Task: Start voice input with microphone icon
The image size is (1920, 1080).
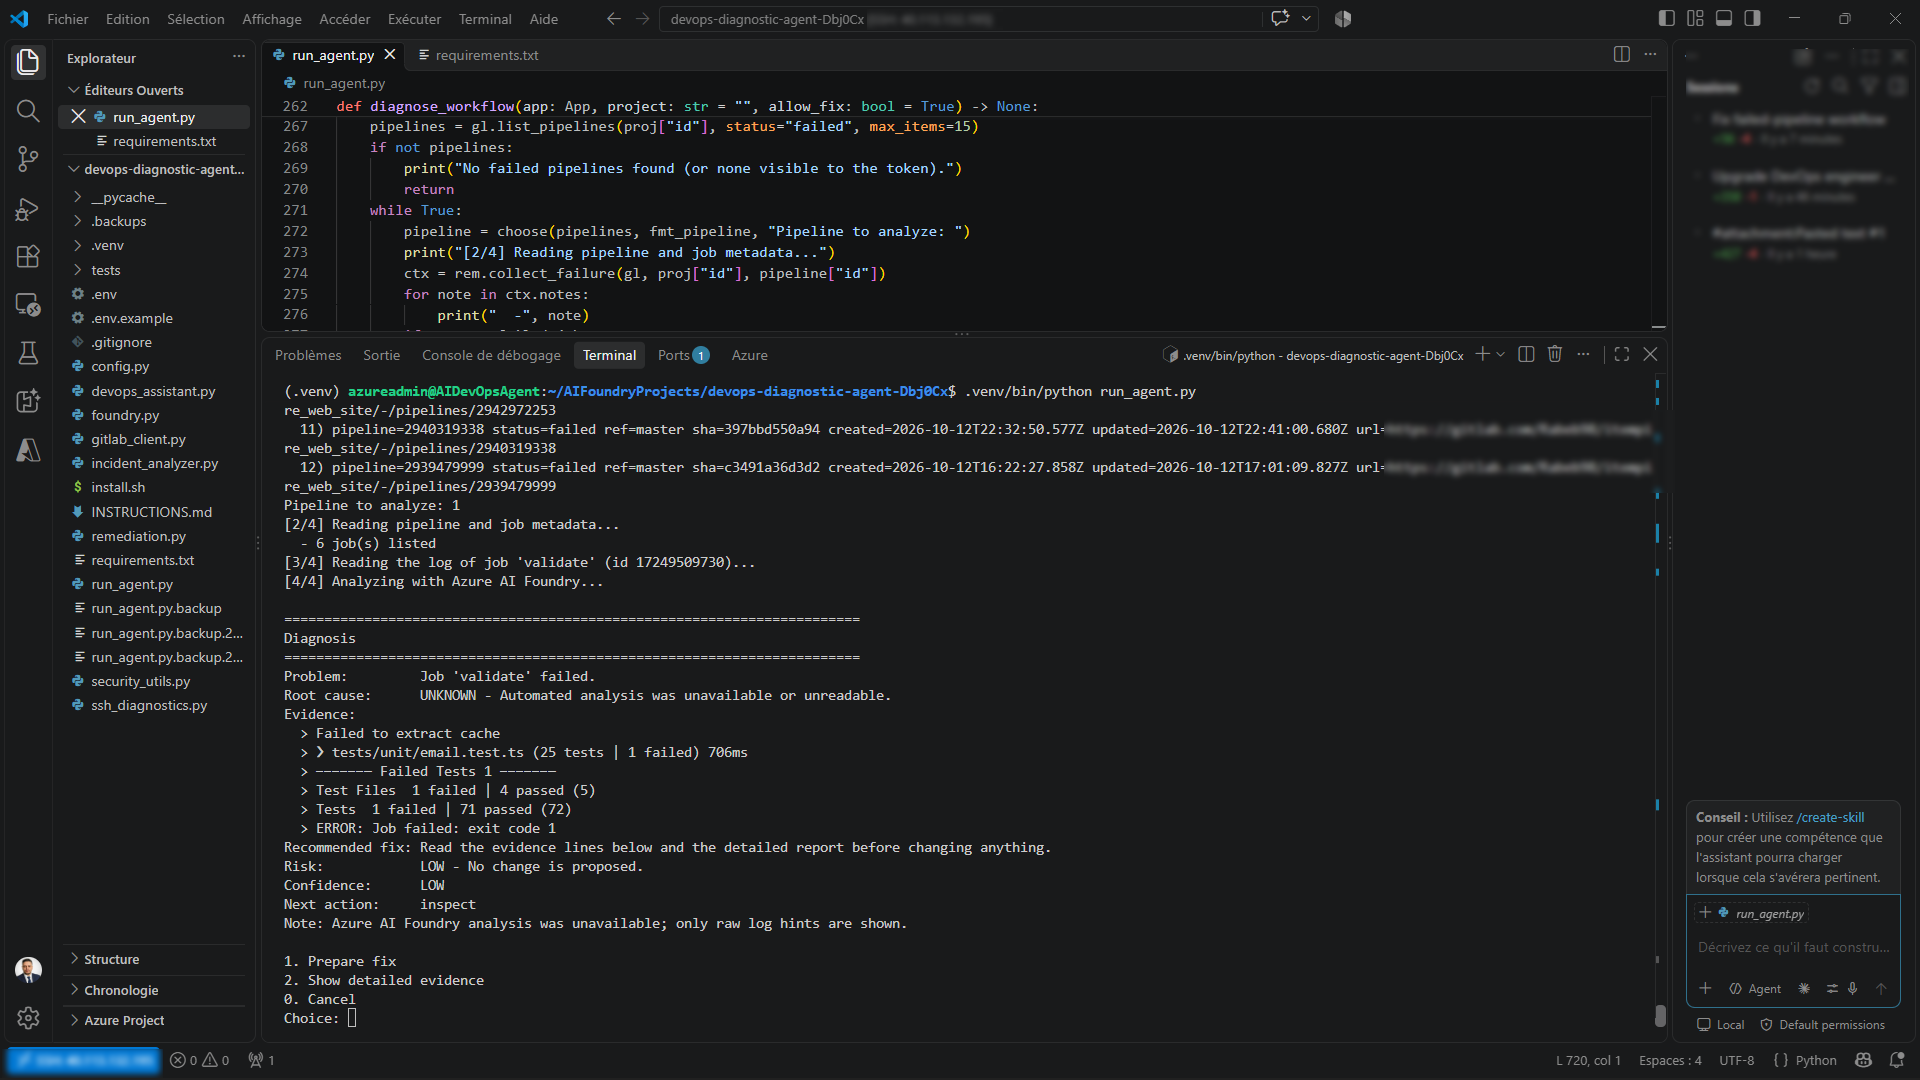Action: pos(1853,988)
